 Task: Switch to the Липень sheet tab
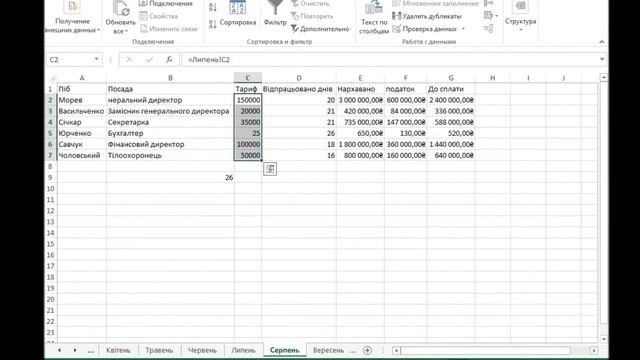point(244,350)
